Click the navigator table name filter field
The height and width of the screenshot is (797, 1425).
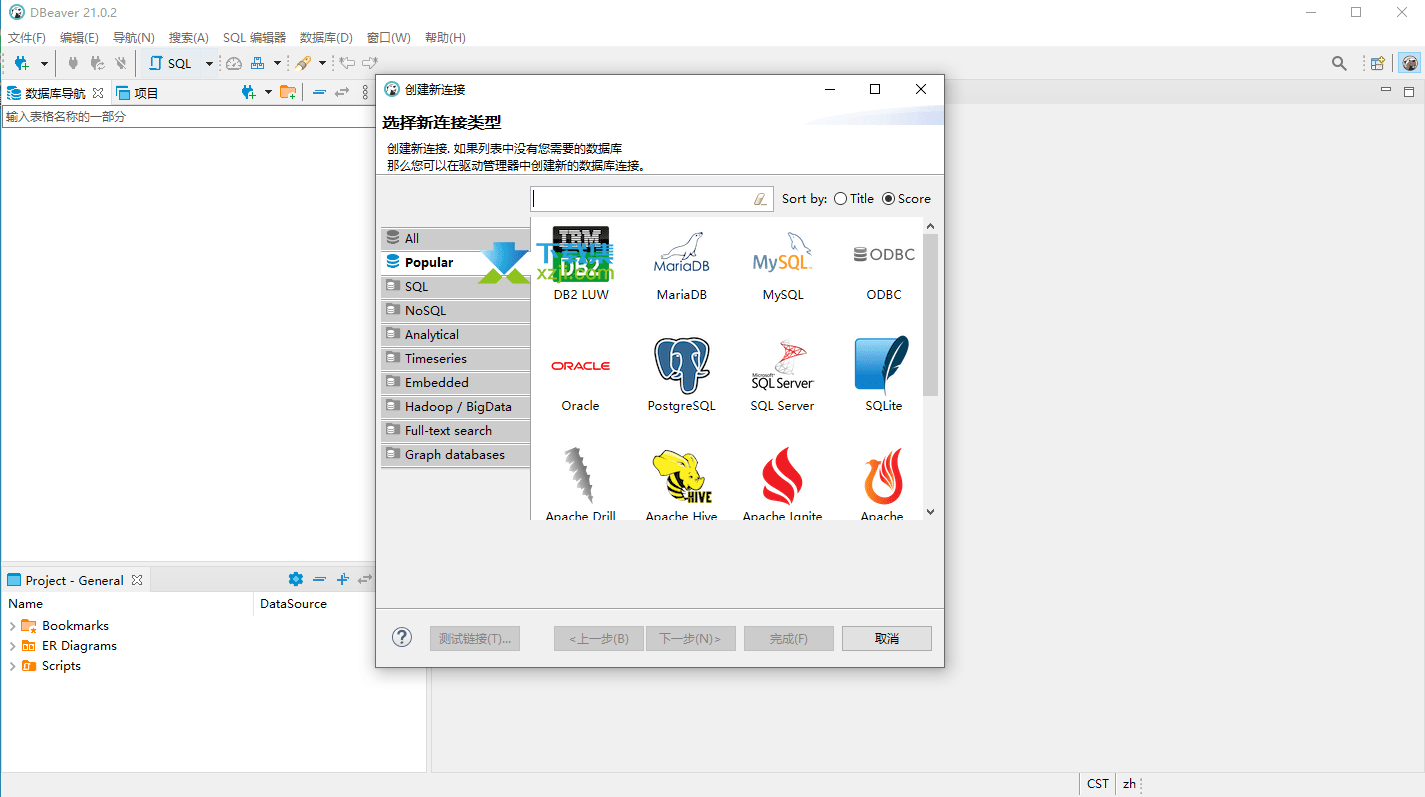pos(188,116)
